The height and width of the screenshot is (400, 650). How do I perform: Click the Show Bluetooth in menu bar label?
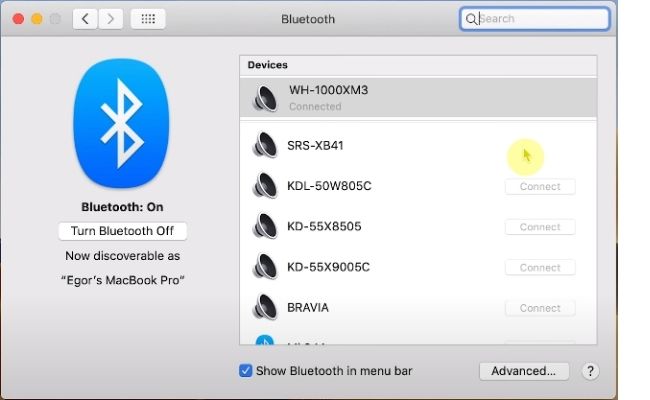pyautogui.click(x=334, y=371)
